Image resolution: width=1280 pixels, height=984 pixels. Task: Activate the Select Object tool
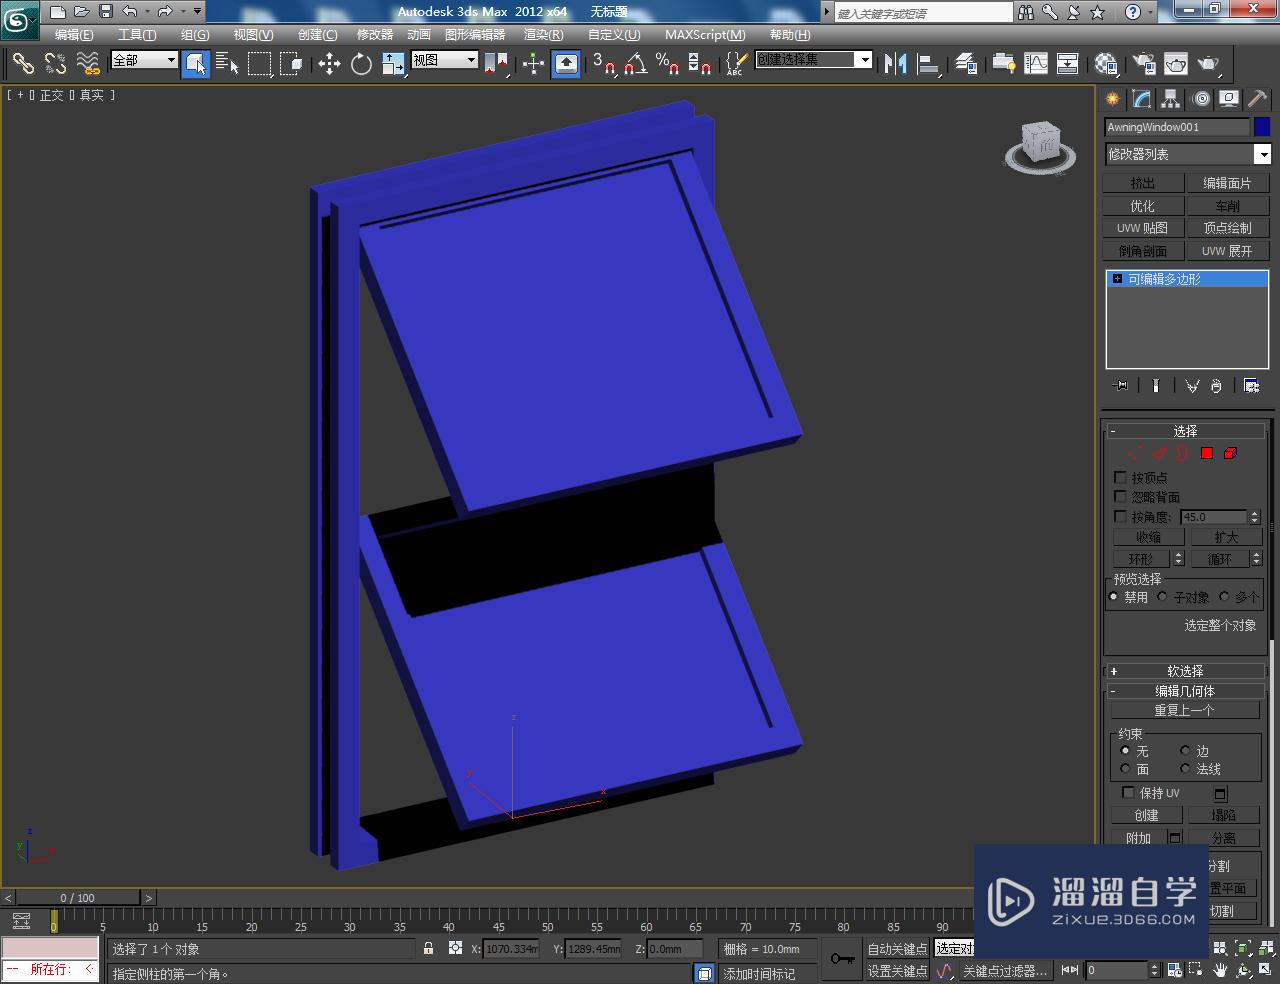point(196,64)
